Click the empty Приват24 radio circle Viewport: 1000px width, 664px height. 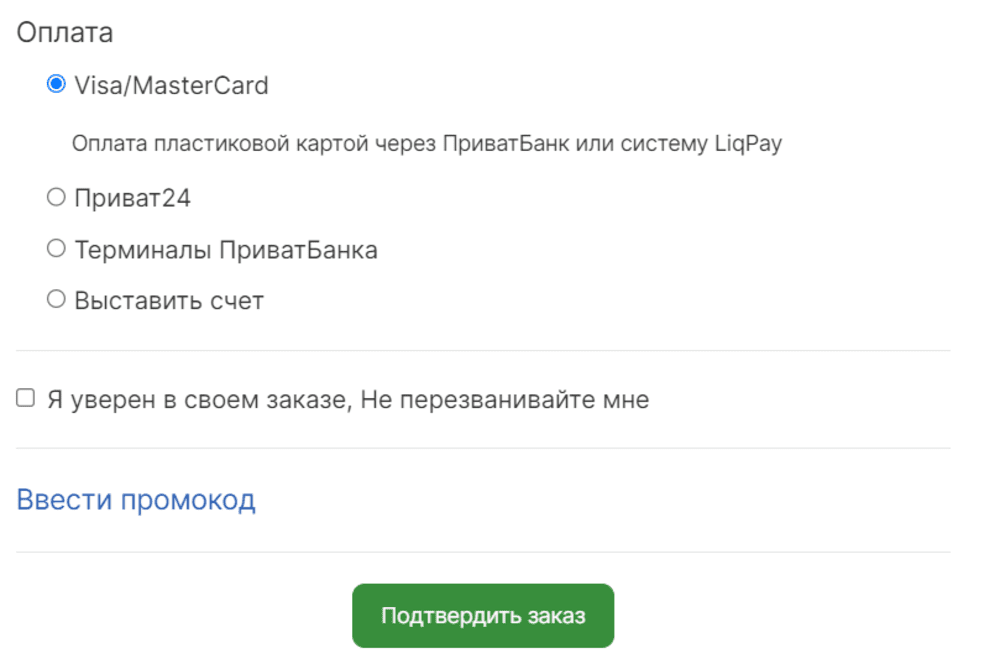[x=56, y=197]
